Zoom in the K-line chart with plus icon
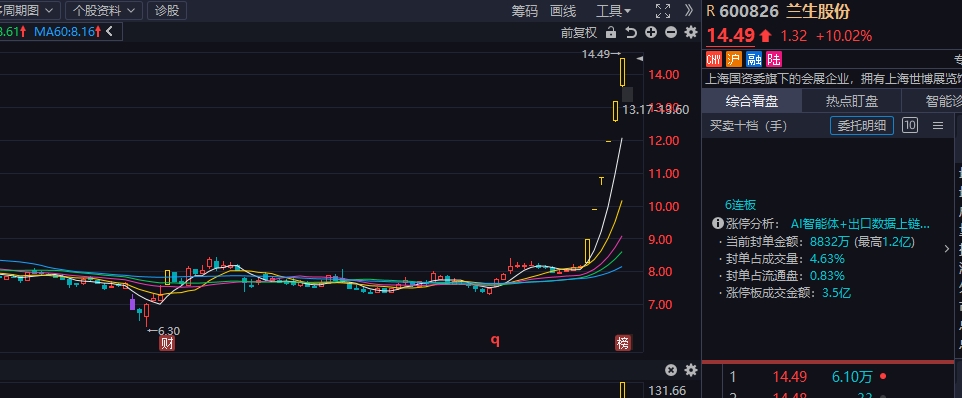Screen dimensions: 962x398 coord(651,33)
